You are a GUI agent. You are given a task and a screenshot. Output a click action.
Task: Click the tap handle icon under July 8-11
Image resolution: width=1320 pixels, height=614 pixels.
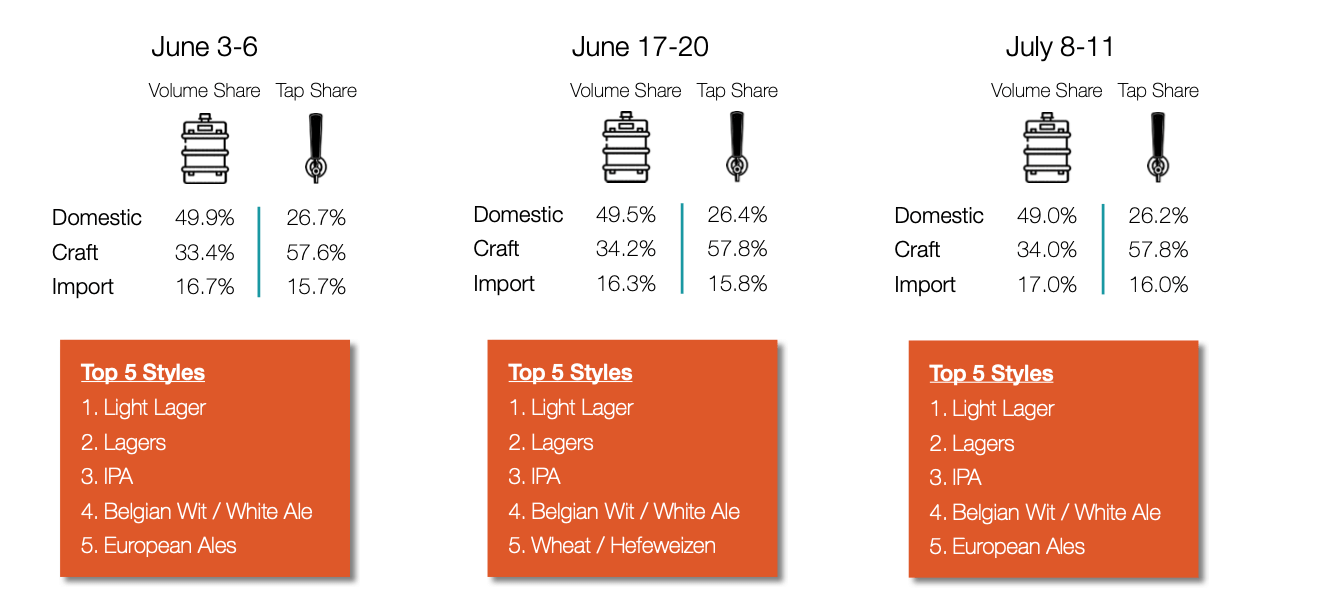pos(1159,147)
